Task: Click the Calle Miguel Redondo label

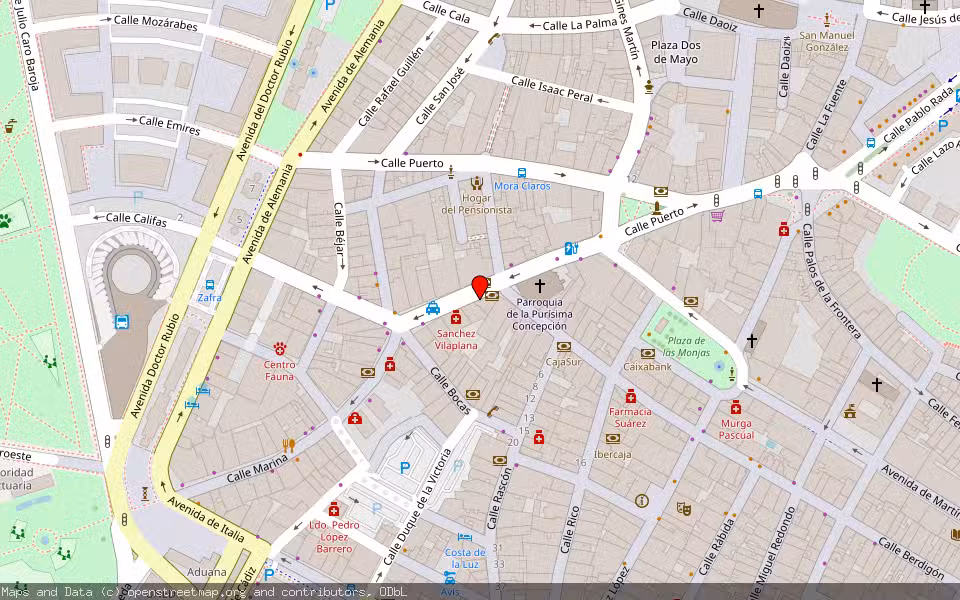Action: point(772,553)
